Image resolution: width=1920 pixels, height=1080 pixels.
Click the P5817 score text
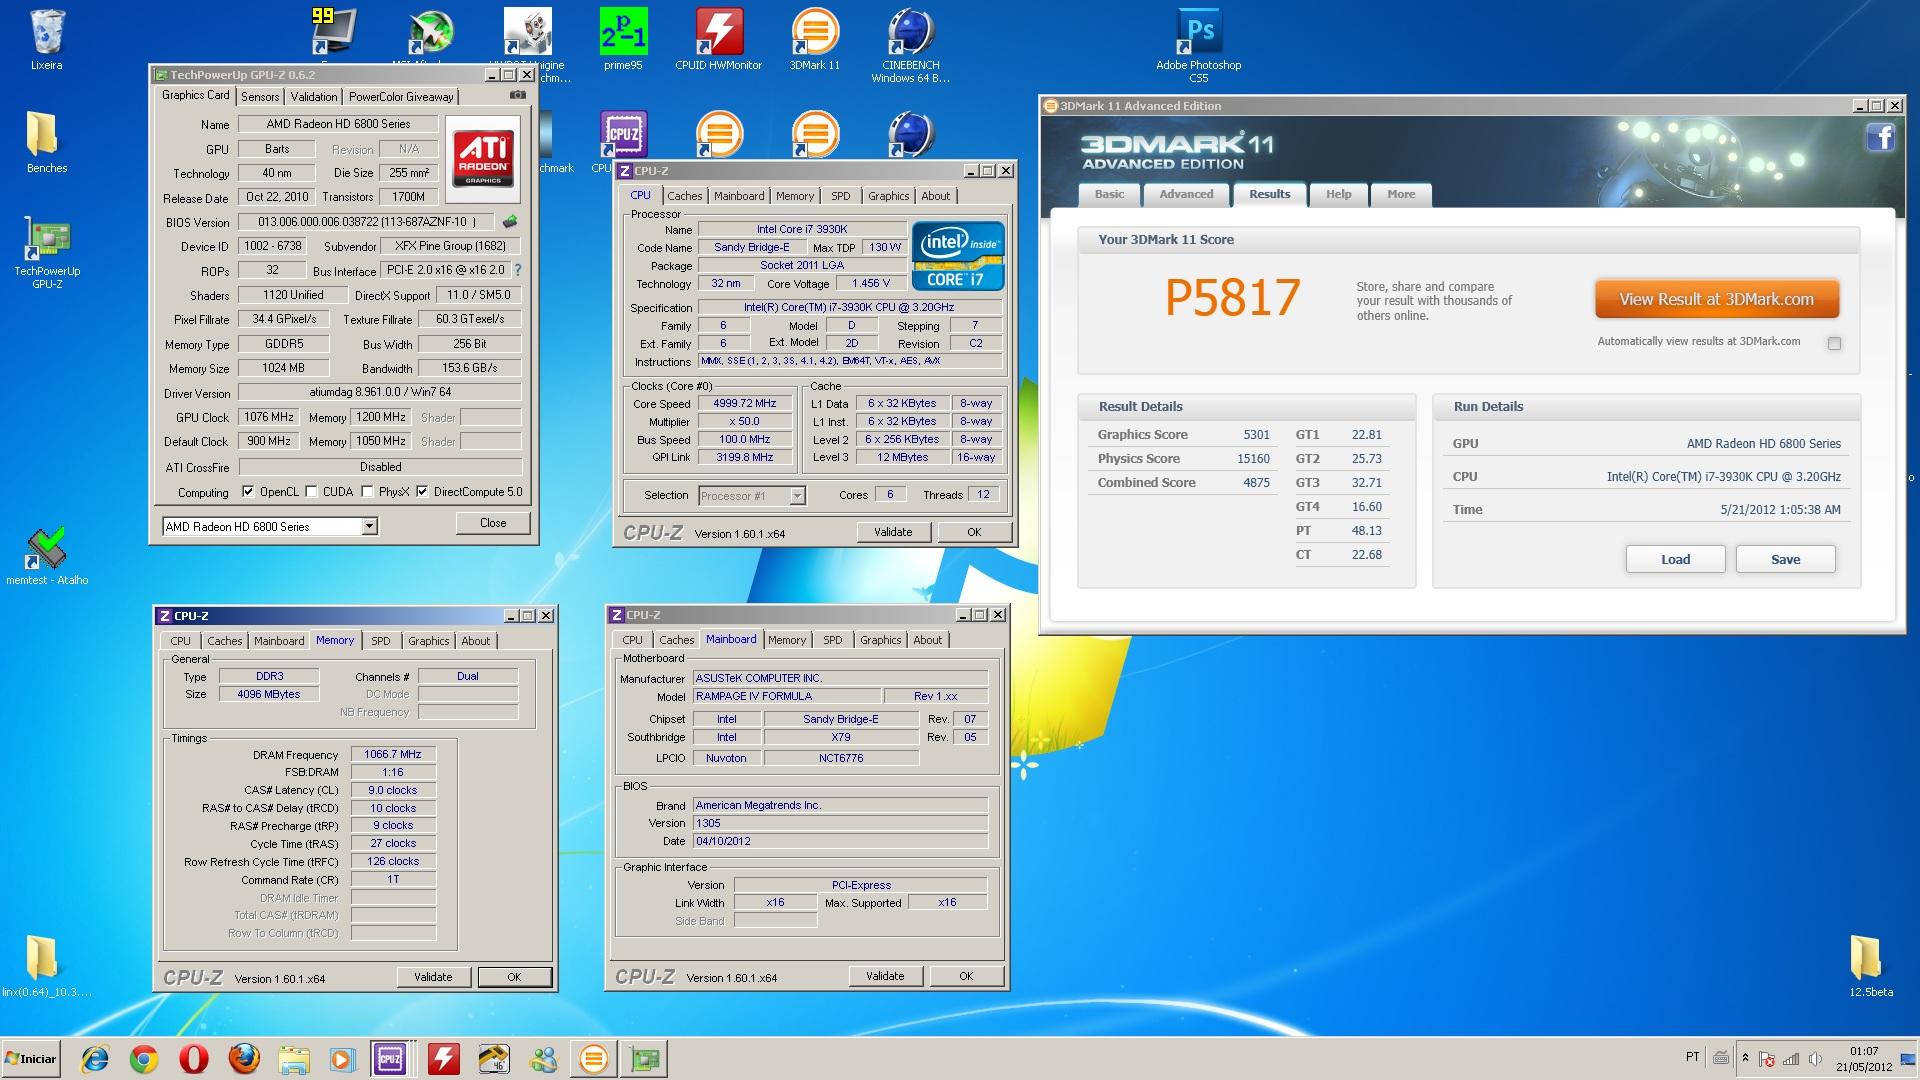pos(1232,298)
